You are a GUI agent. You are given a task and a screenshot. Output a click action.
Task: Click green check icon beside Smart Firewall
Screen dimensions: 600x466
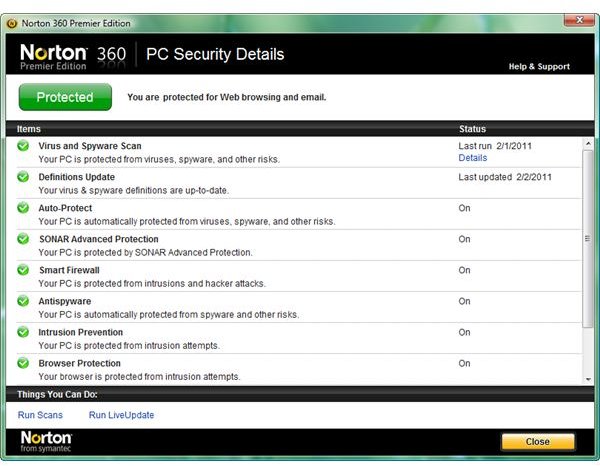tap(23, 269)
